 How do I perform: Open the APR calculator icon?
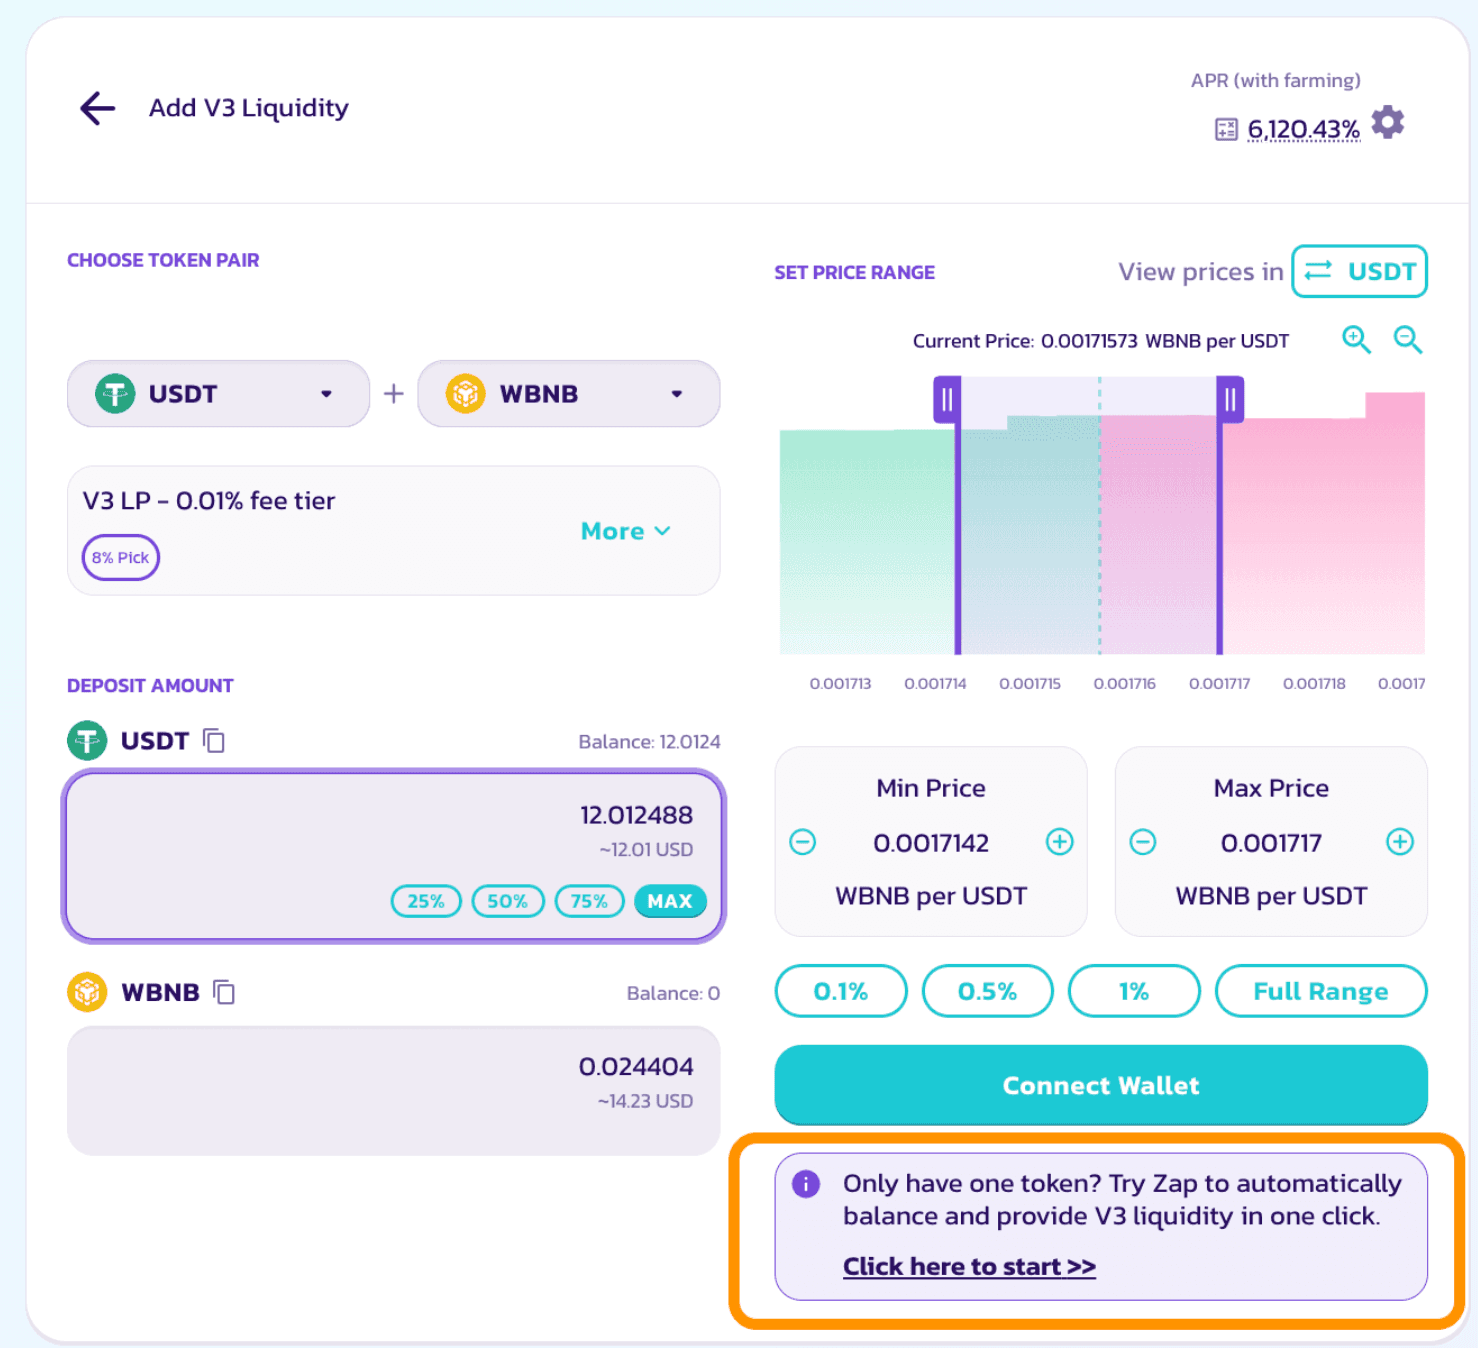pyautogui.click(x=1226, y=129)
